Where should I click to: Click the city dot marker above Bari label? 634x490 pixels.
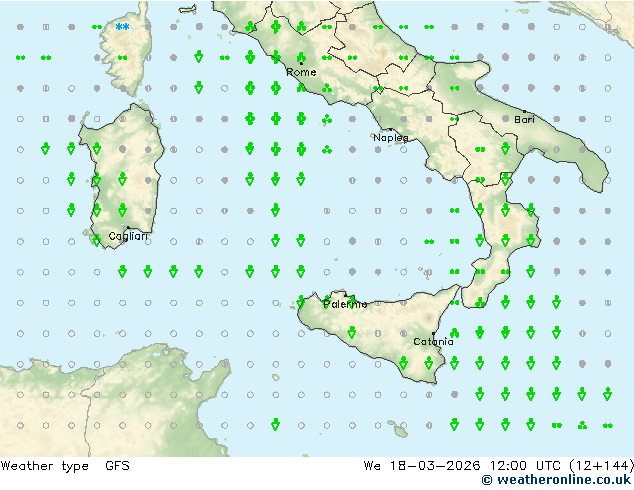524,111
